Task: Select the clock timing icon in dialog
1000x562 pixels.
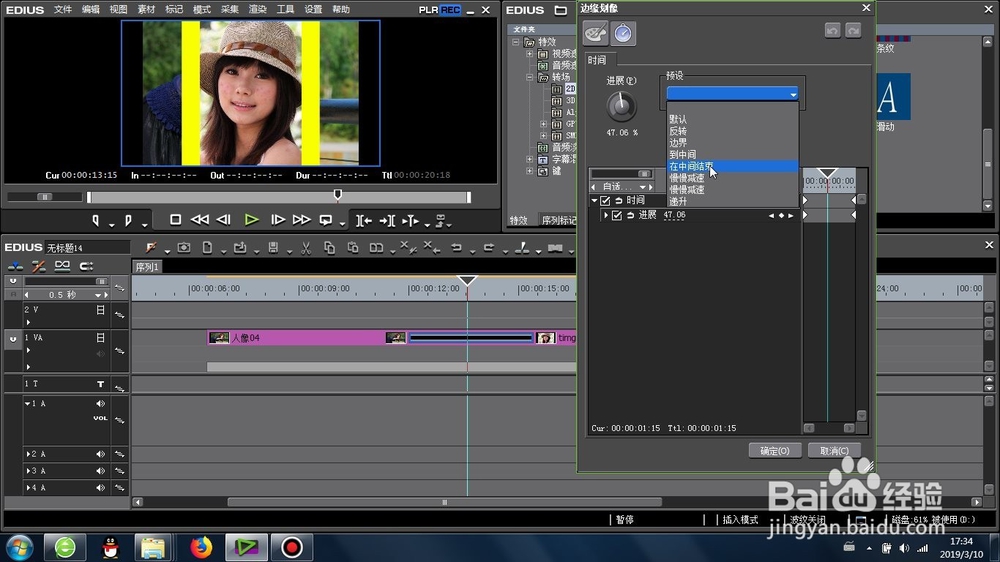Action: click(x=623, y=33)
